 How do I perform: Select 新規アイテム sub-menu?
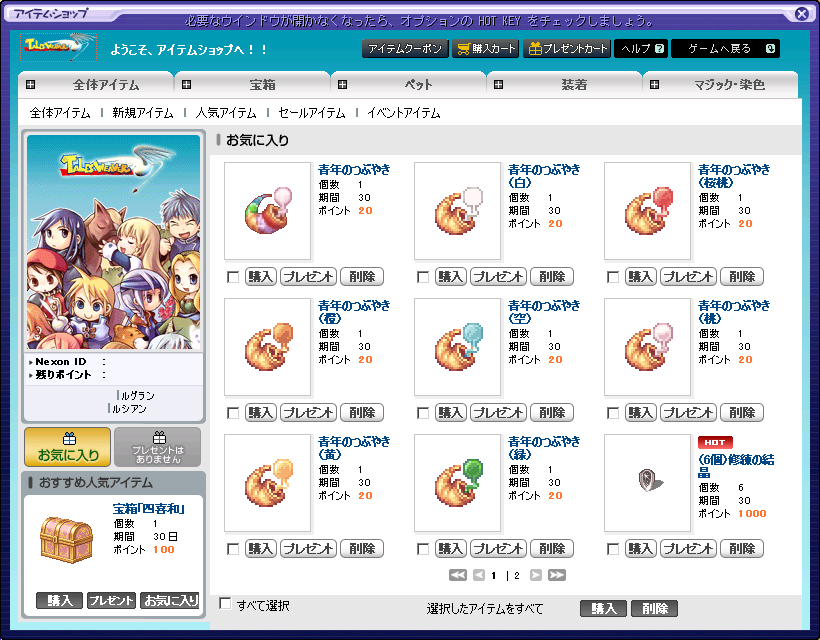143,113
